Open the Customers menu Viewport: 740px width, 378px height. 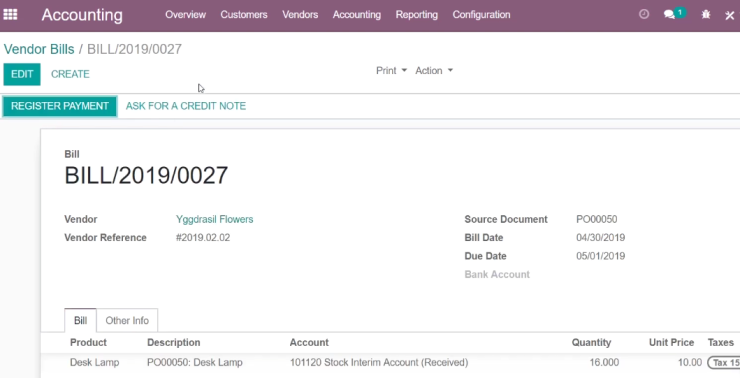click(244, 15)
